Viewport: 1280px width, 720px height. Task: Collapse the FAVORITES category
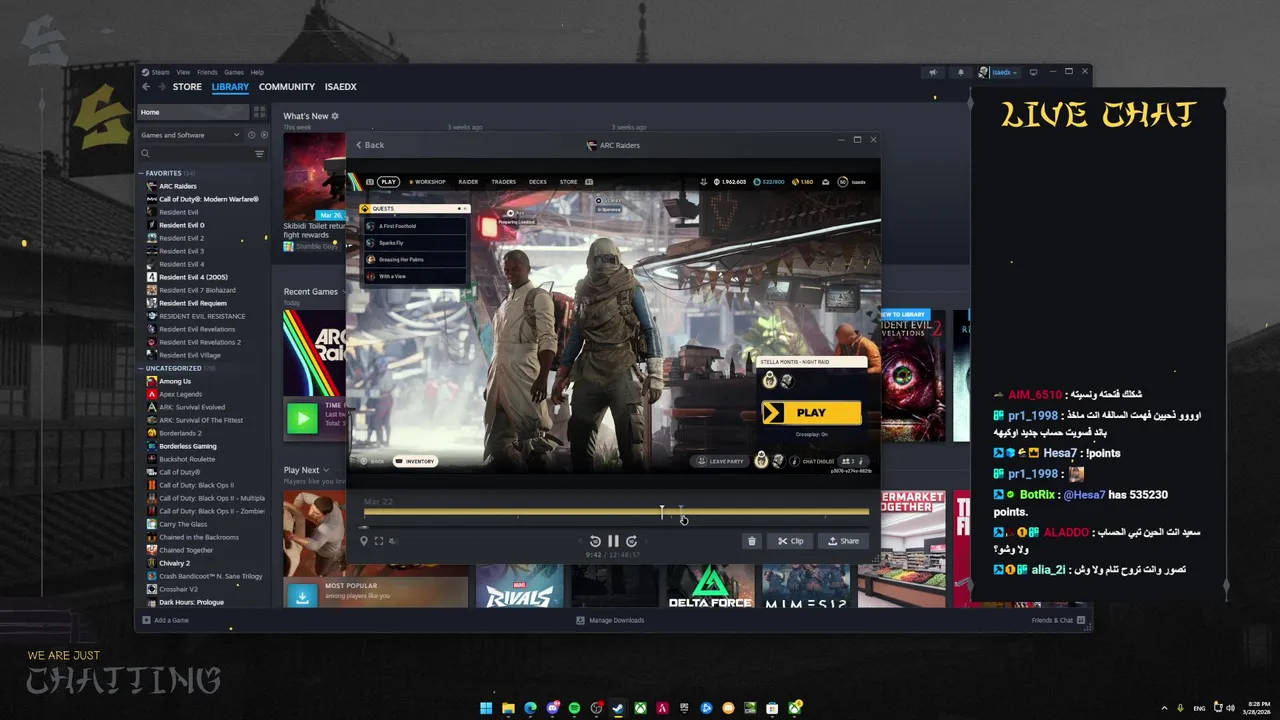tap(141, 173)
